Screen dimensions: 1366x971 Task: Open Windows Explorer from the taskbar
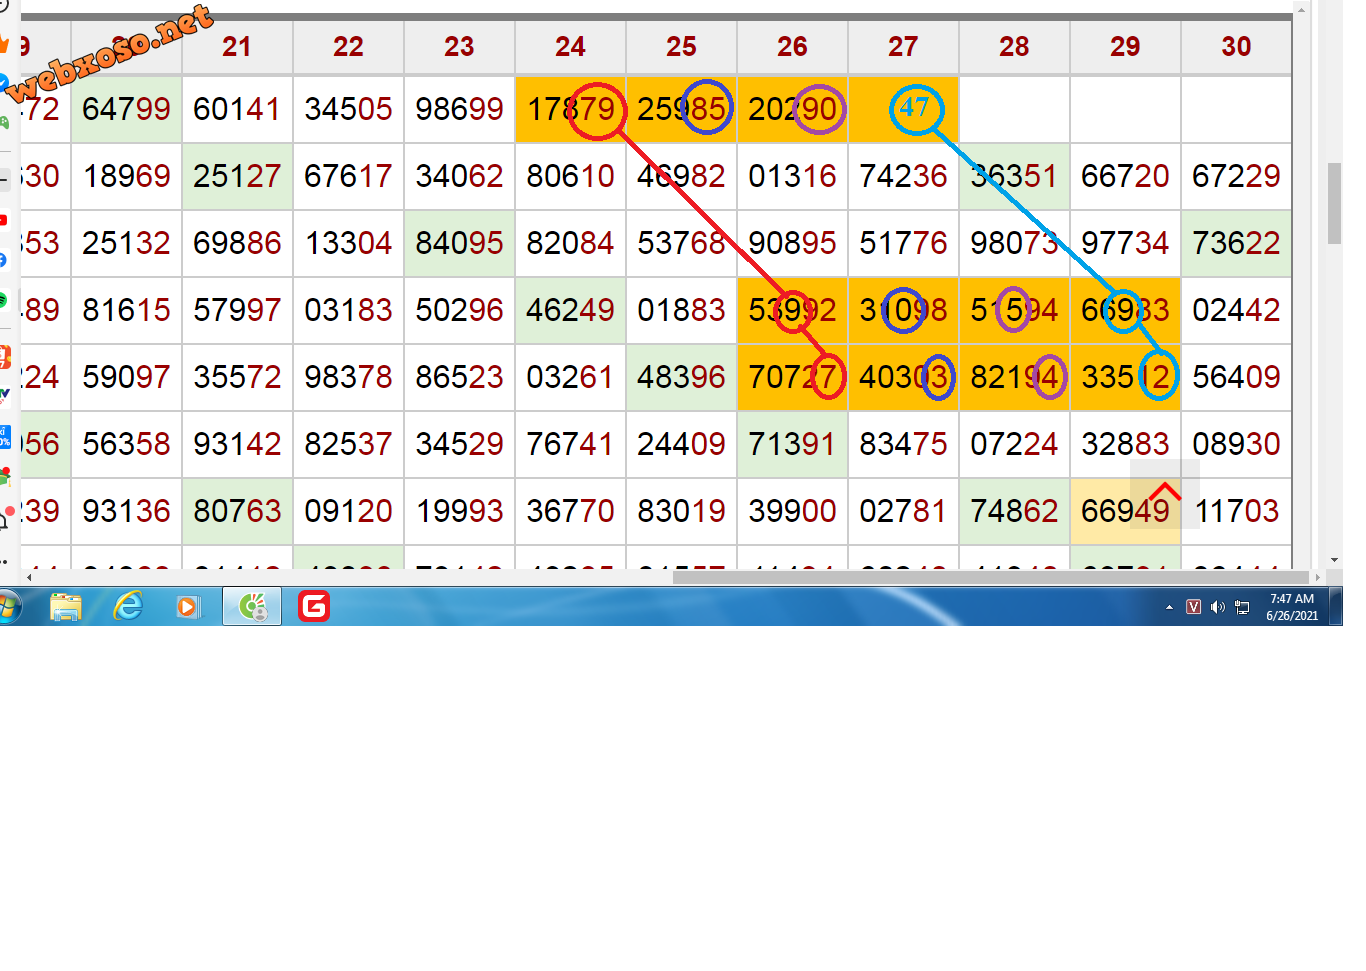pos(66,606)
